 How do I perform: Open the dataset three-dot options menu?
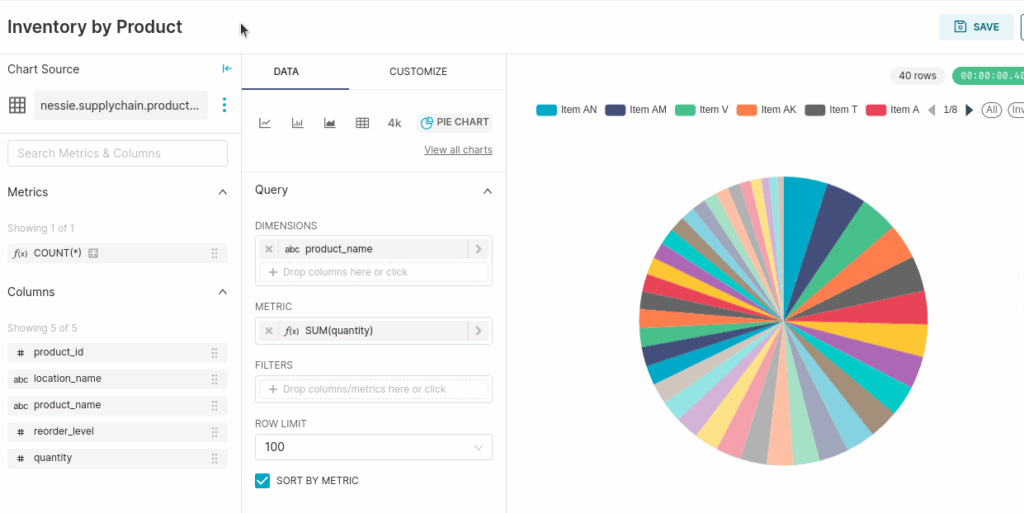[x=224, y=105]
